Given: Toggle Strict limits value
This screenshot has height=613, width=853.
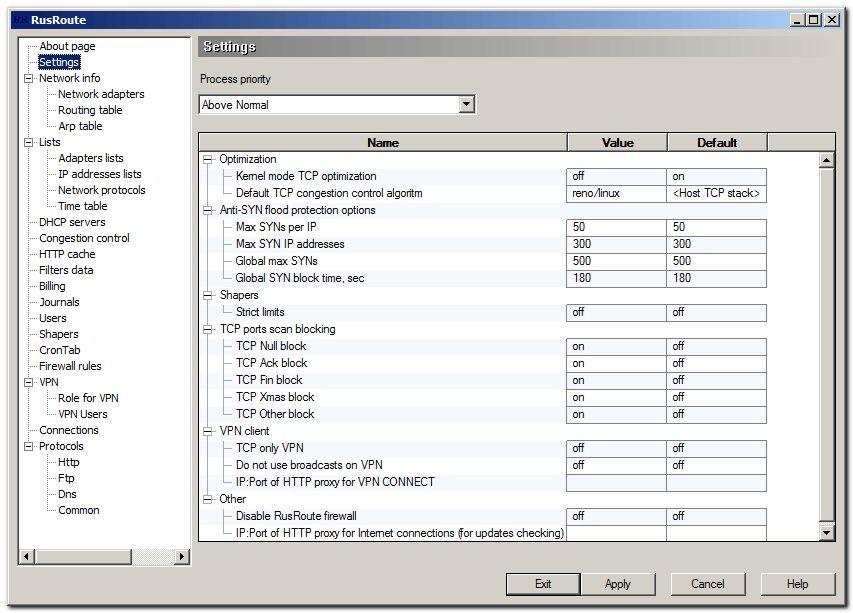Looking at the screenshot, I should pyautogui.click(x=616, y=312).
